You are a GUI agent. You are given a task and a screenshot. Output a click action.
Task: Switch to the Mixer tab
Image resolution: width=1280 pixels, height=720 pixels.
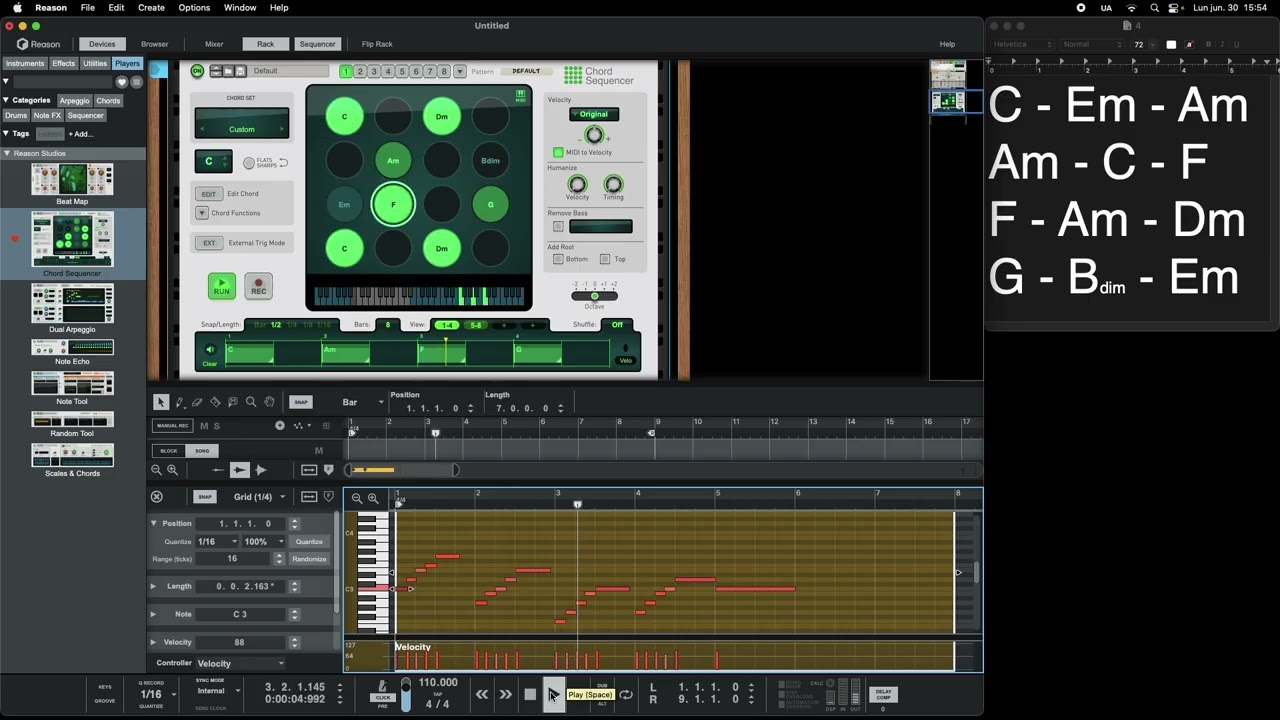click(214, 44)
